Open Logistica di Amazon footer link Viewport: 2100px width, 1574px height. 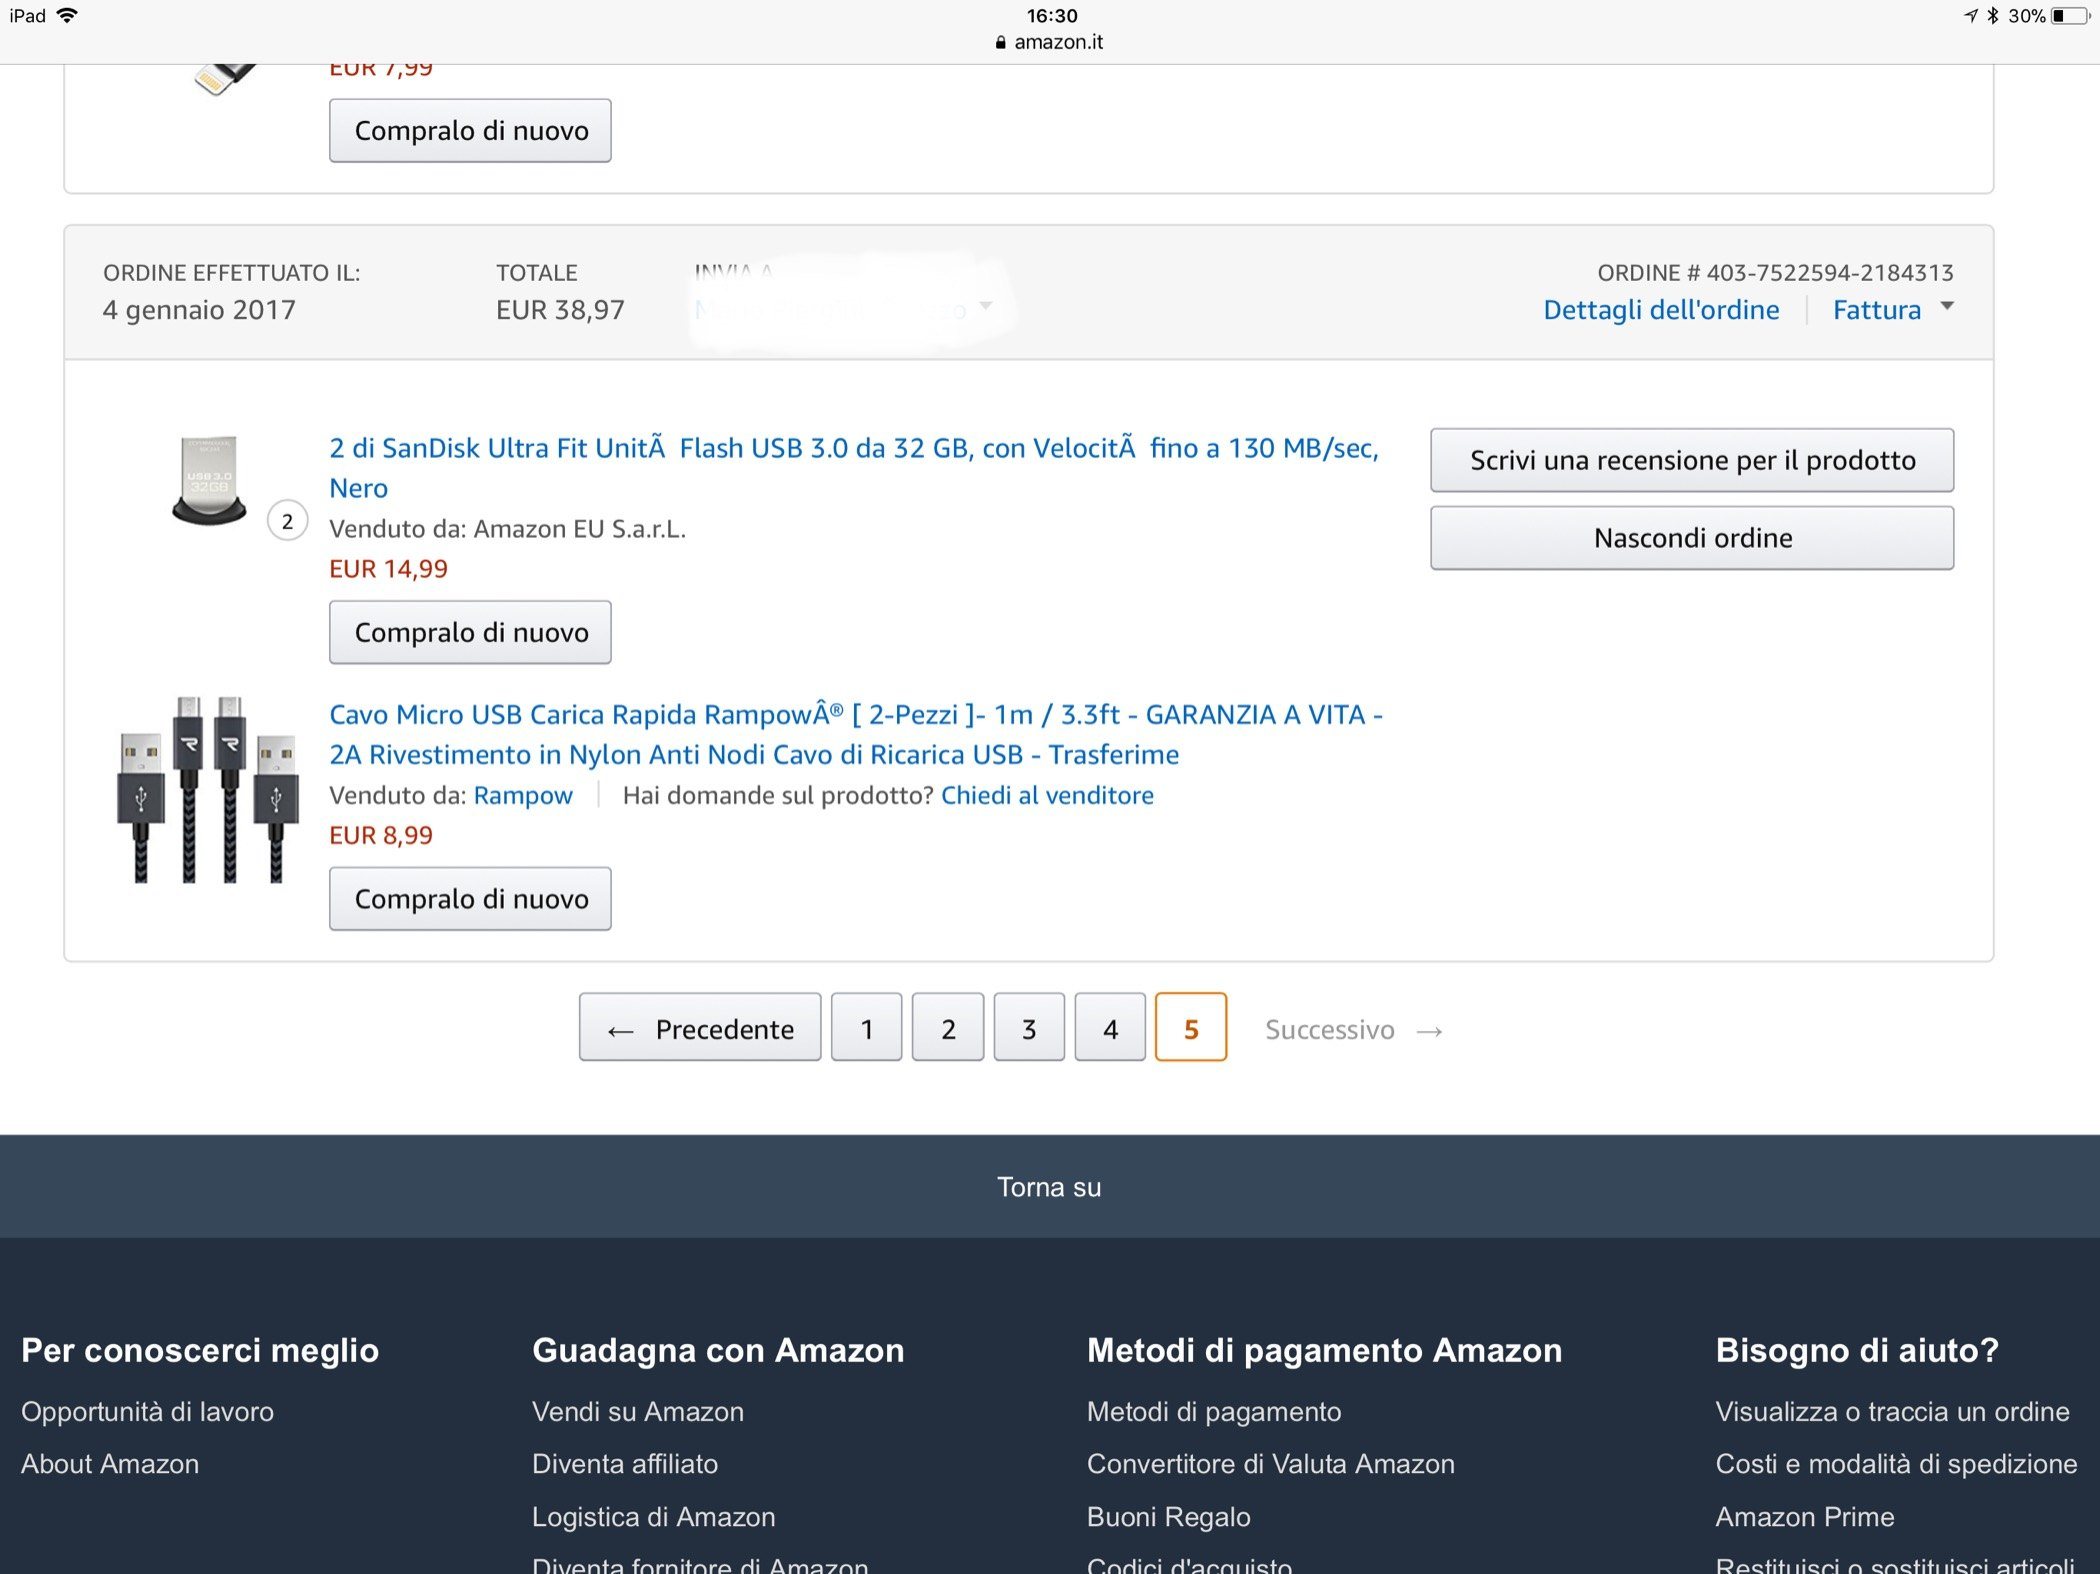coord(654,1517)
